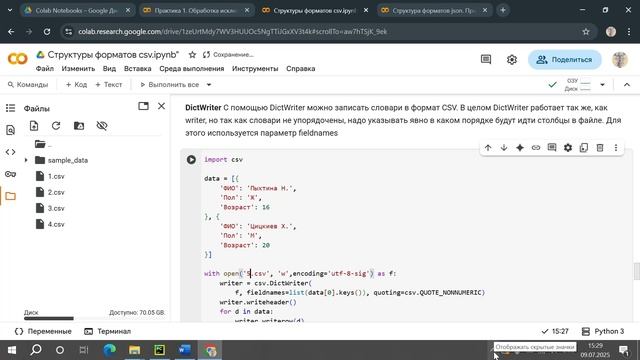
Task: Open the Вид menu
Action: [109, 69]
